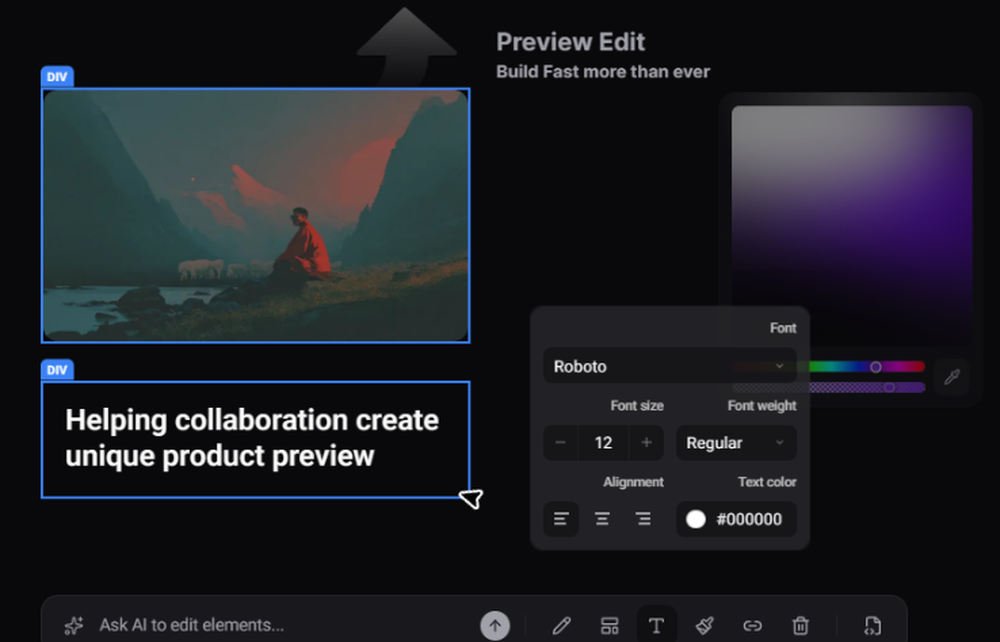
Task: Enable left text alignment
Action: (x=561, y=519)
